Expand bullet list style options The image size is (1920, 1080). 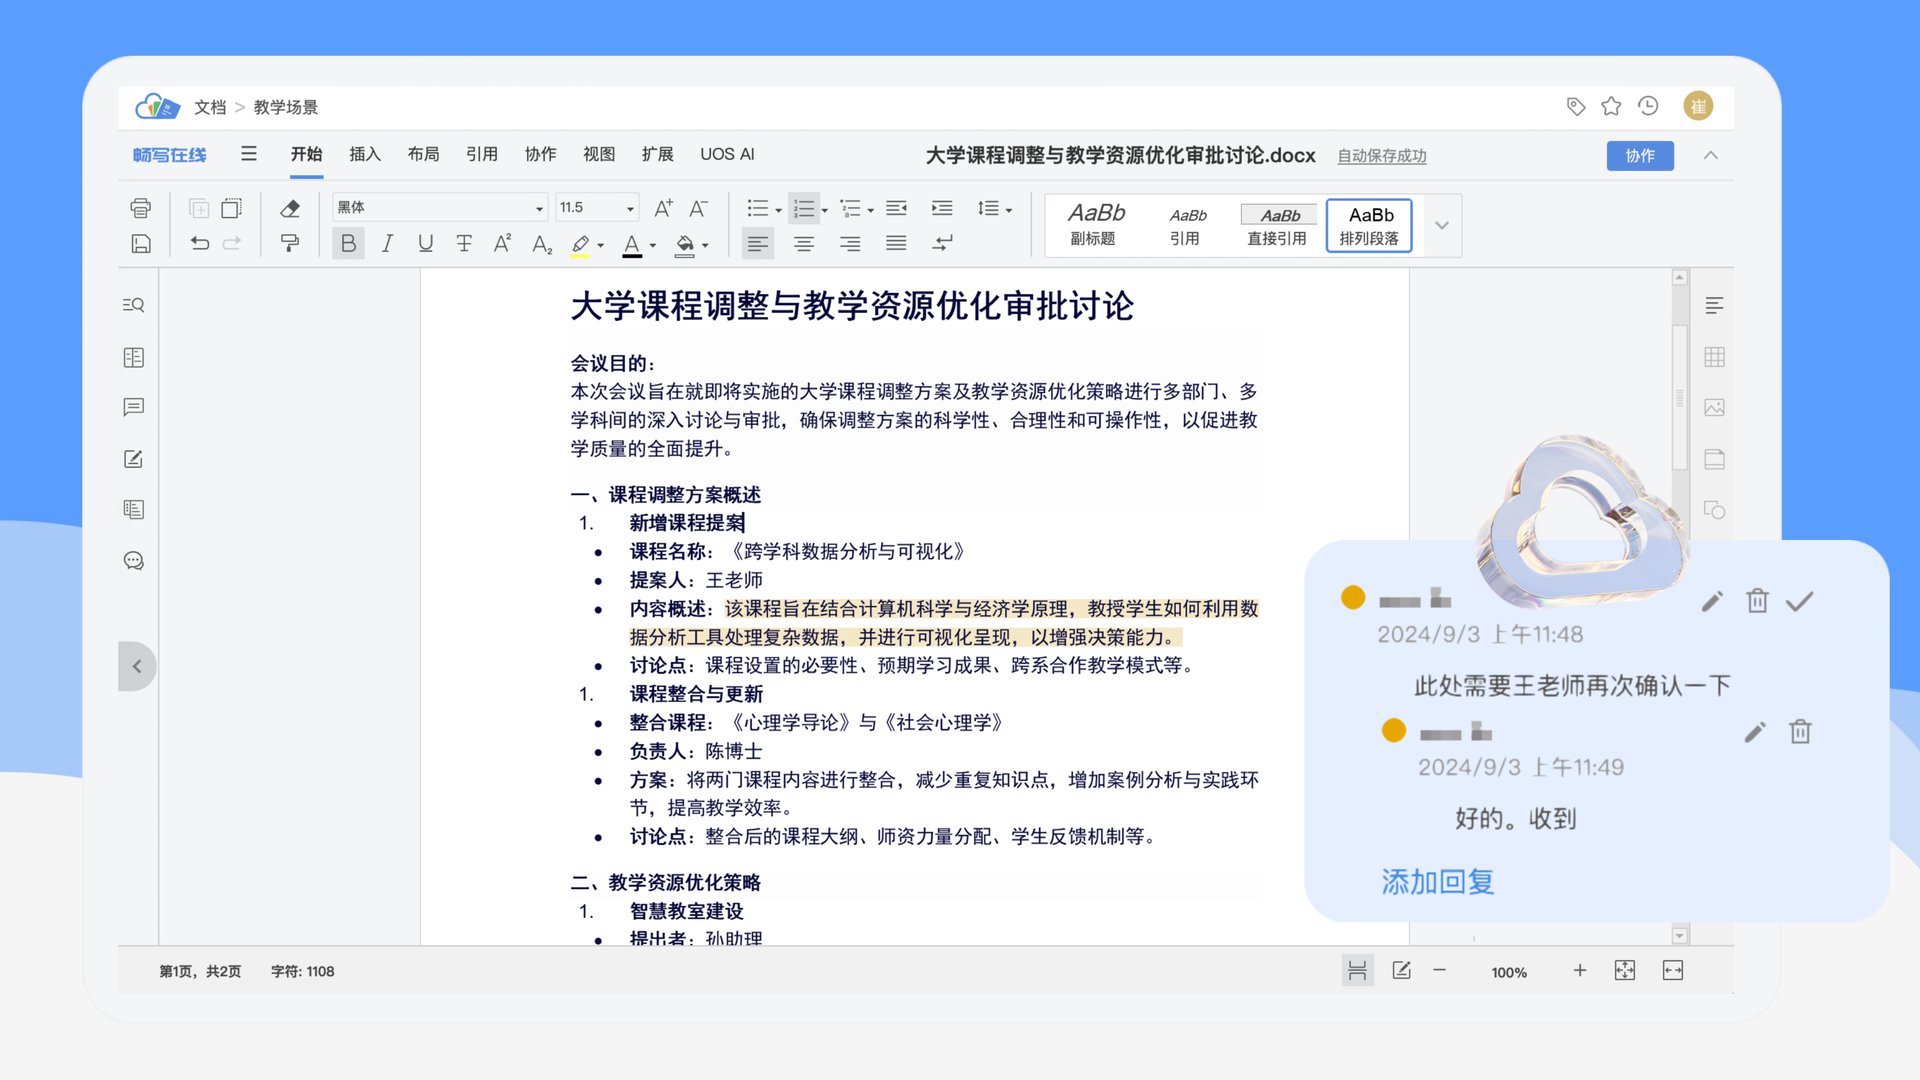[x=778, y=210]
